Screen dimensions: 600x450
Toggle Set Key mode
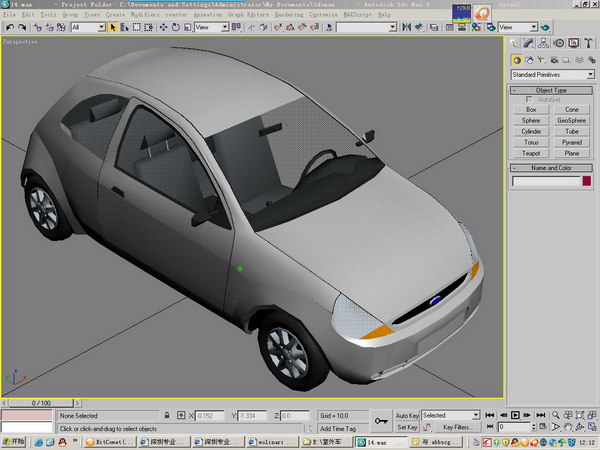point(407,427)
